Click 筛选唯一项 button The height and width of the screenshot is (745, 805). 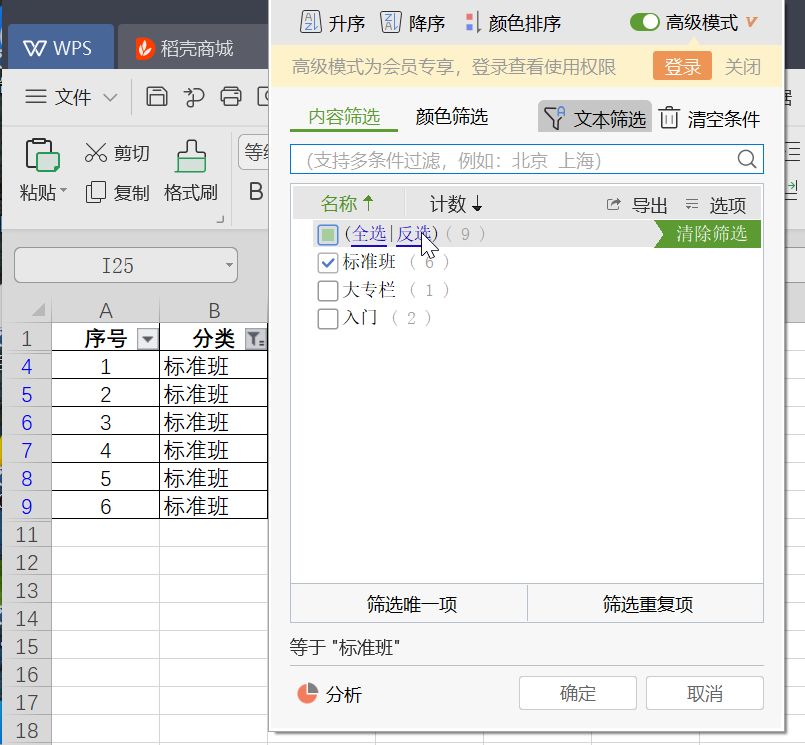click(x=409, y=603)
